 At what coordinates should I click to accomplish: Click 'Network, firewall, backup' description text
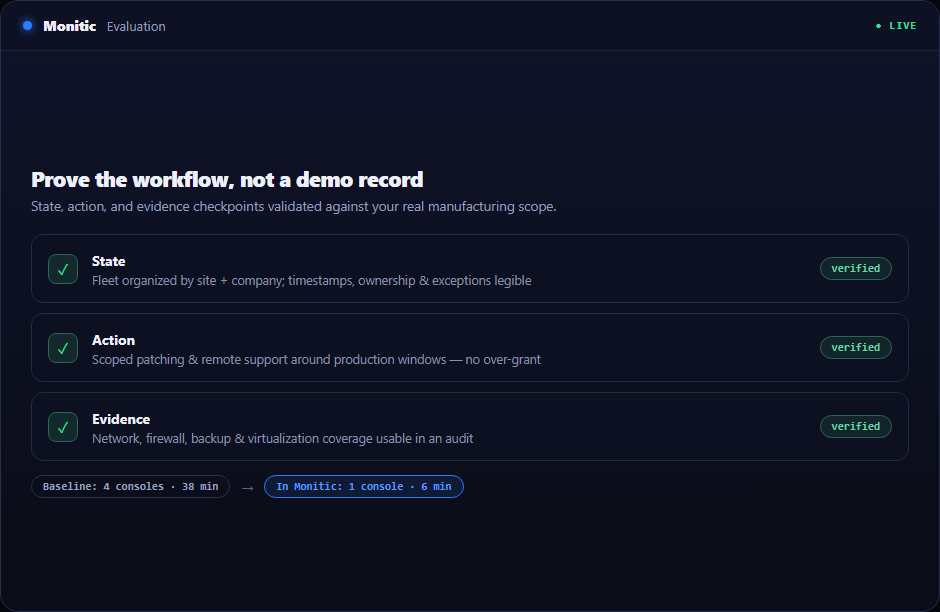[x=282, y=439]
